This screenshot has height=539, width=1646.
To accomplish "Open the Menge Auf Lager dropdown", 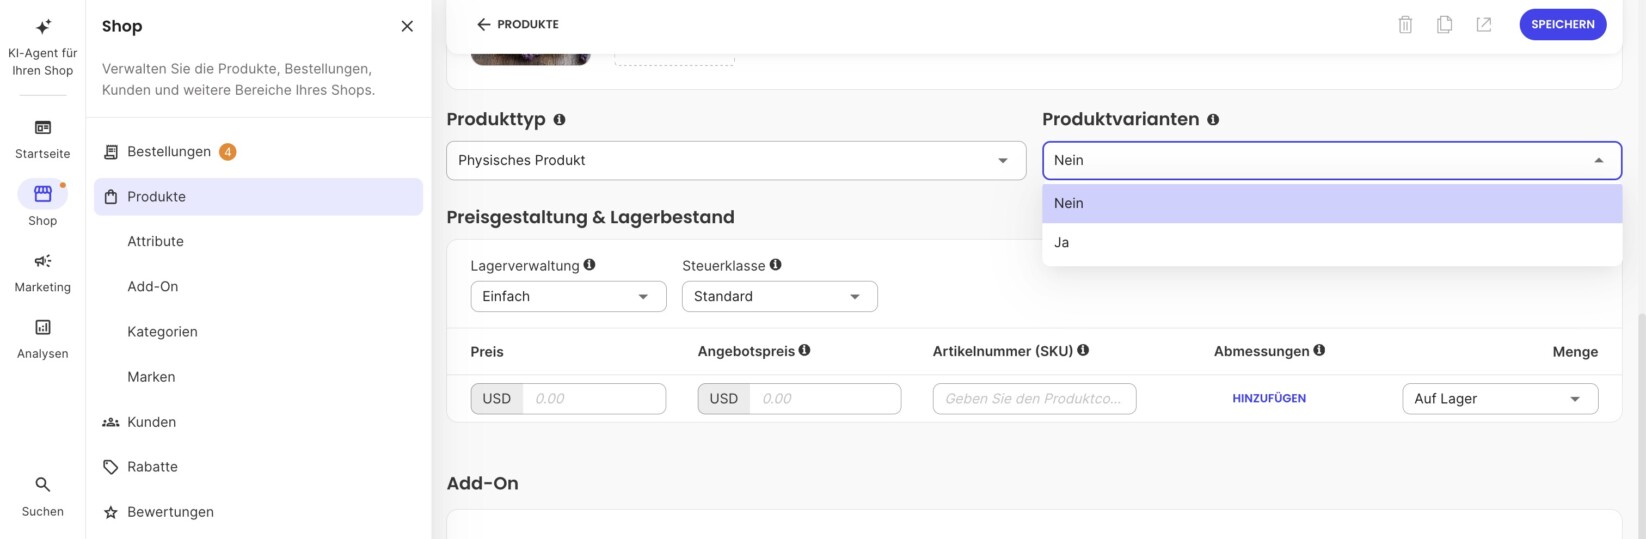I will [1500, 398].
